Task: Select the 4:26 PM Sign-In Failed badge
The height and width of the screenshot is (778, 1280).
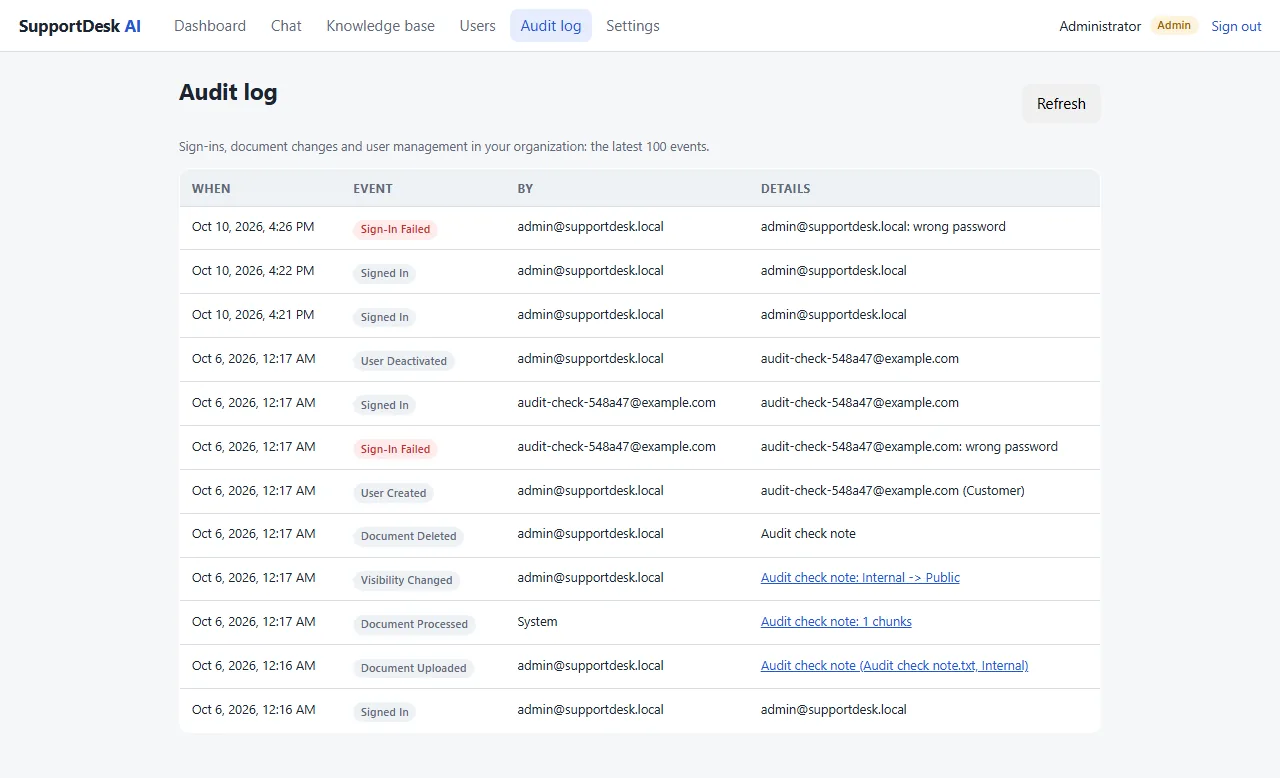Action: click(395, 229)
